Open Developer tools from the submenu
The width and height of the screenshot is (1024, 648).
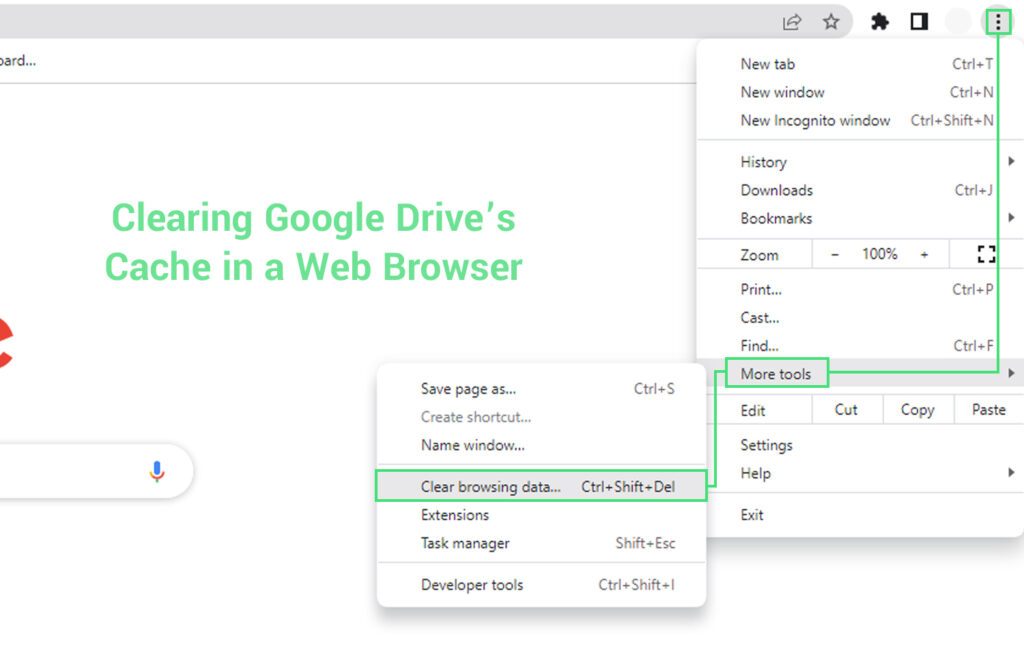tap(541, 585)
